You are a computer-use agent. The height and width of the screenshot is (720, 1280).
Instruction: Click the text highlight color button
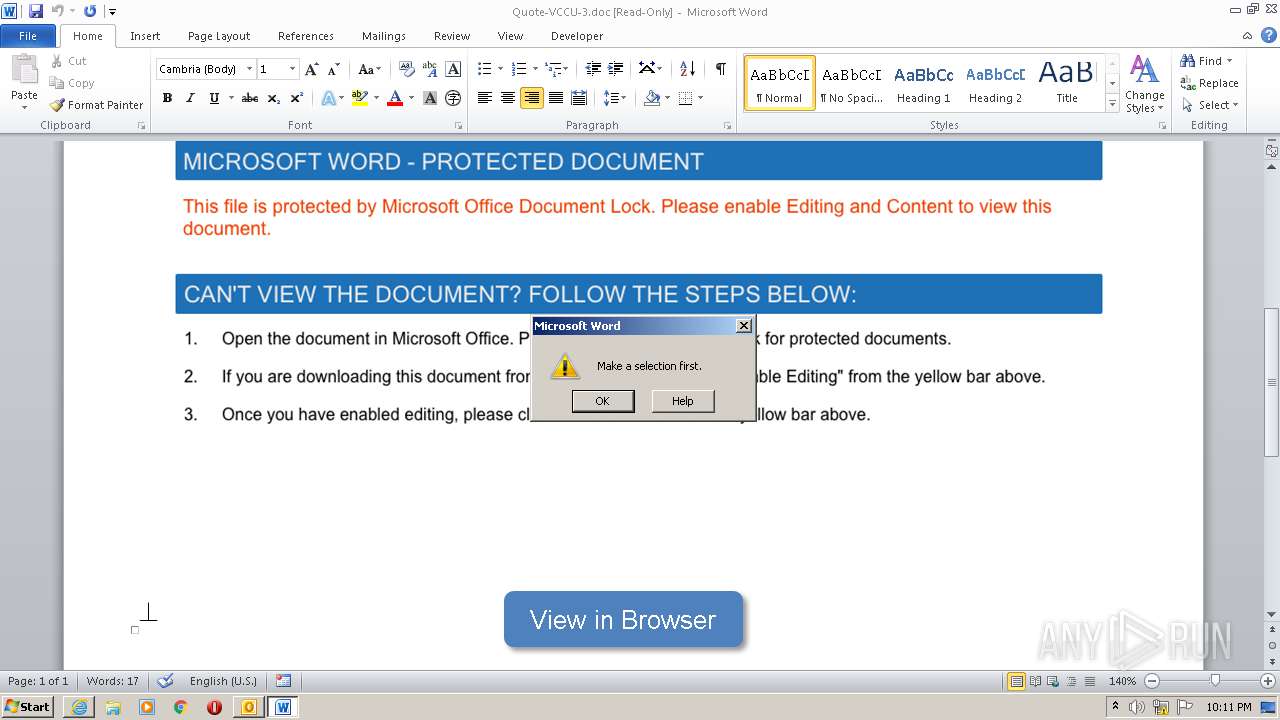[x=360, y=98]
